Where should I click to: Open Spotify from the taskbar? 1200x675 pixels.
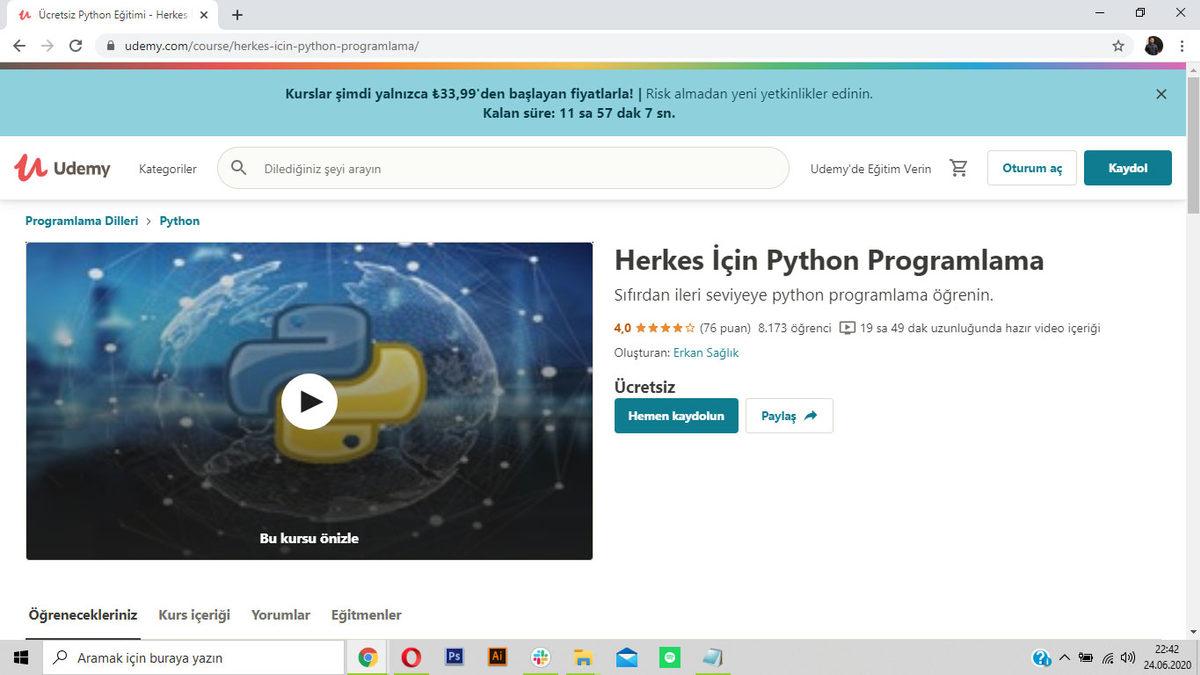click(x=670, y=657)
